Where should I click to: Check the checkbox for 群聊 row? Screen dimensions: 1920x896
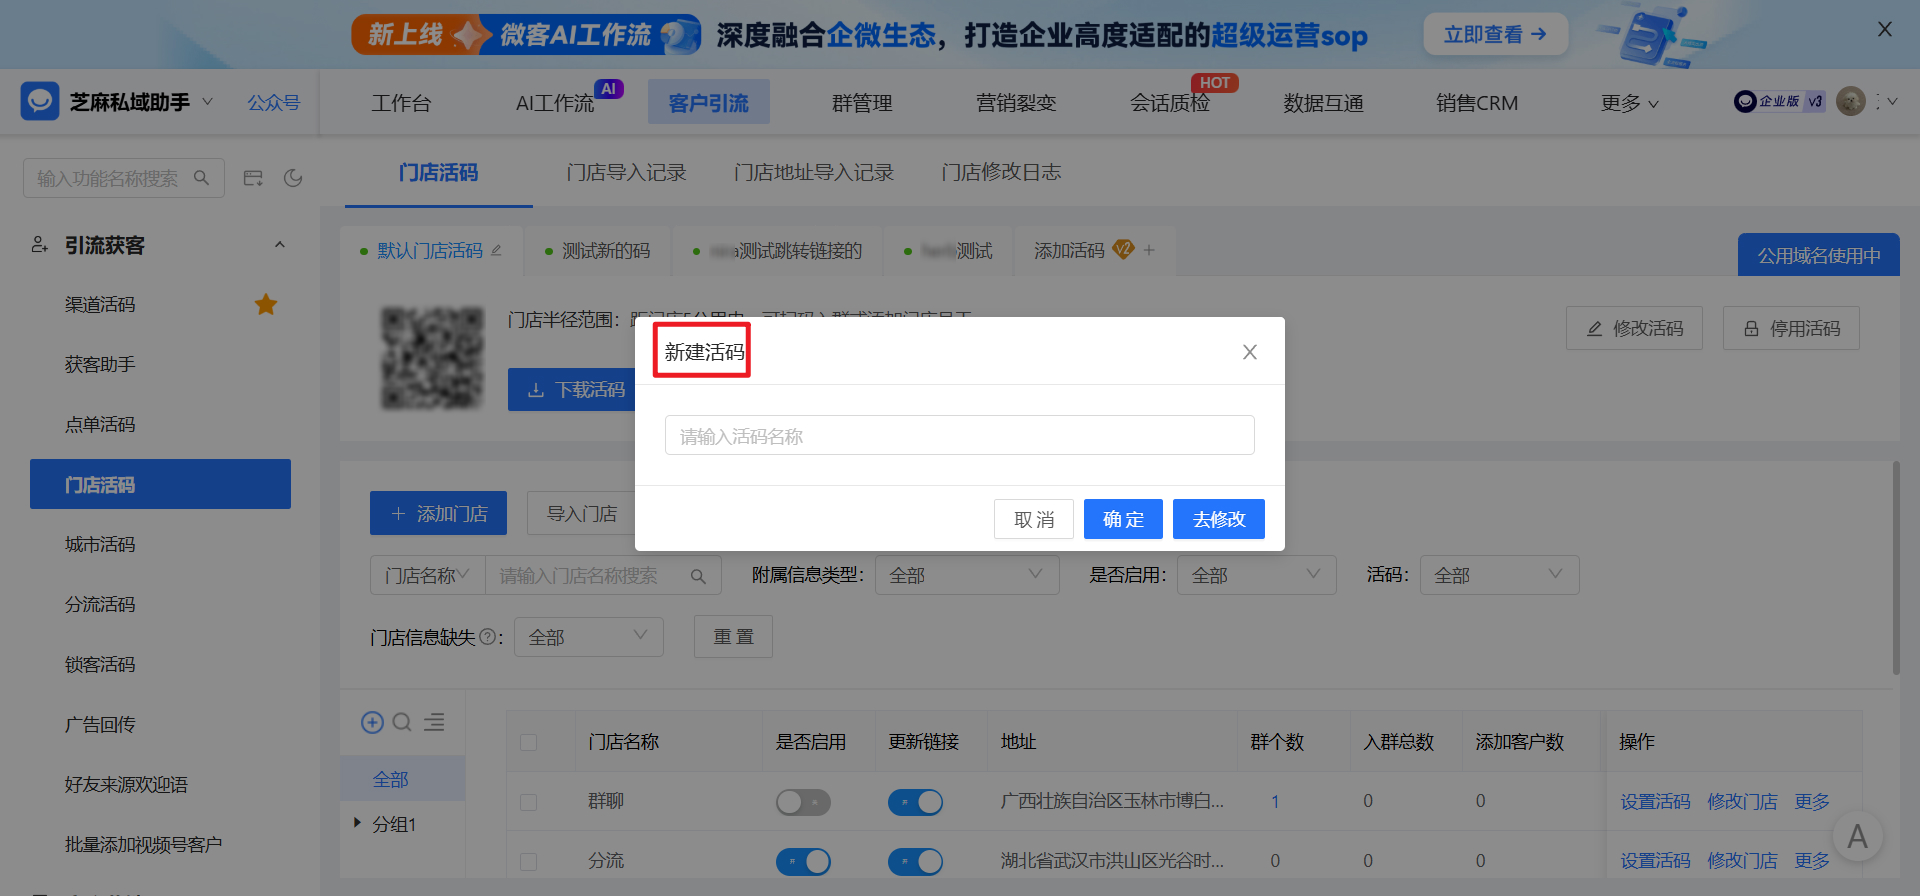click(529, 802)
